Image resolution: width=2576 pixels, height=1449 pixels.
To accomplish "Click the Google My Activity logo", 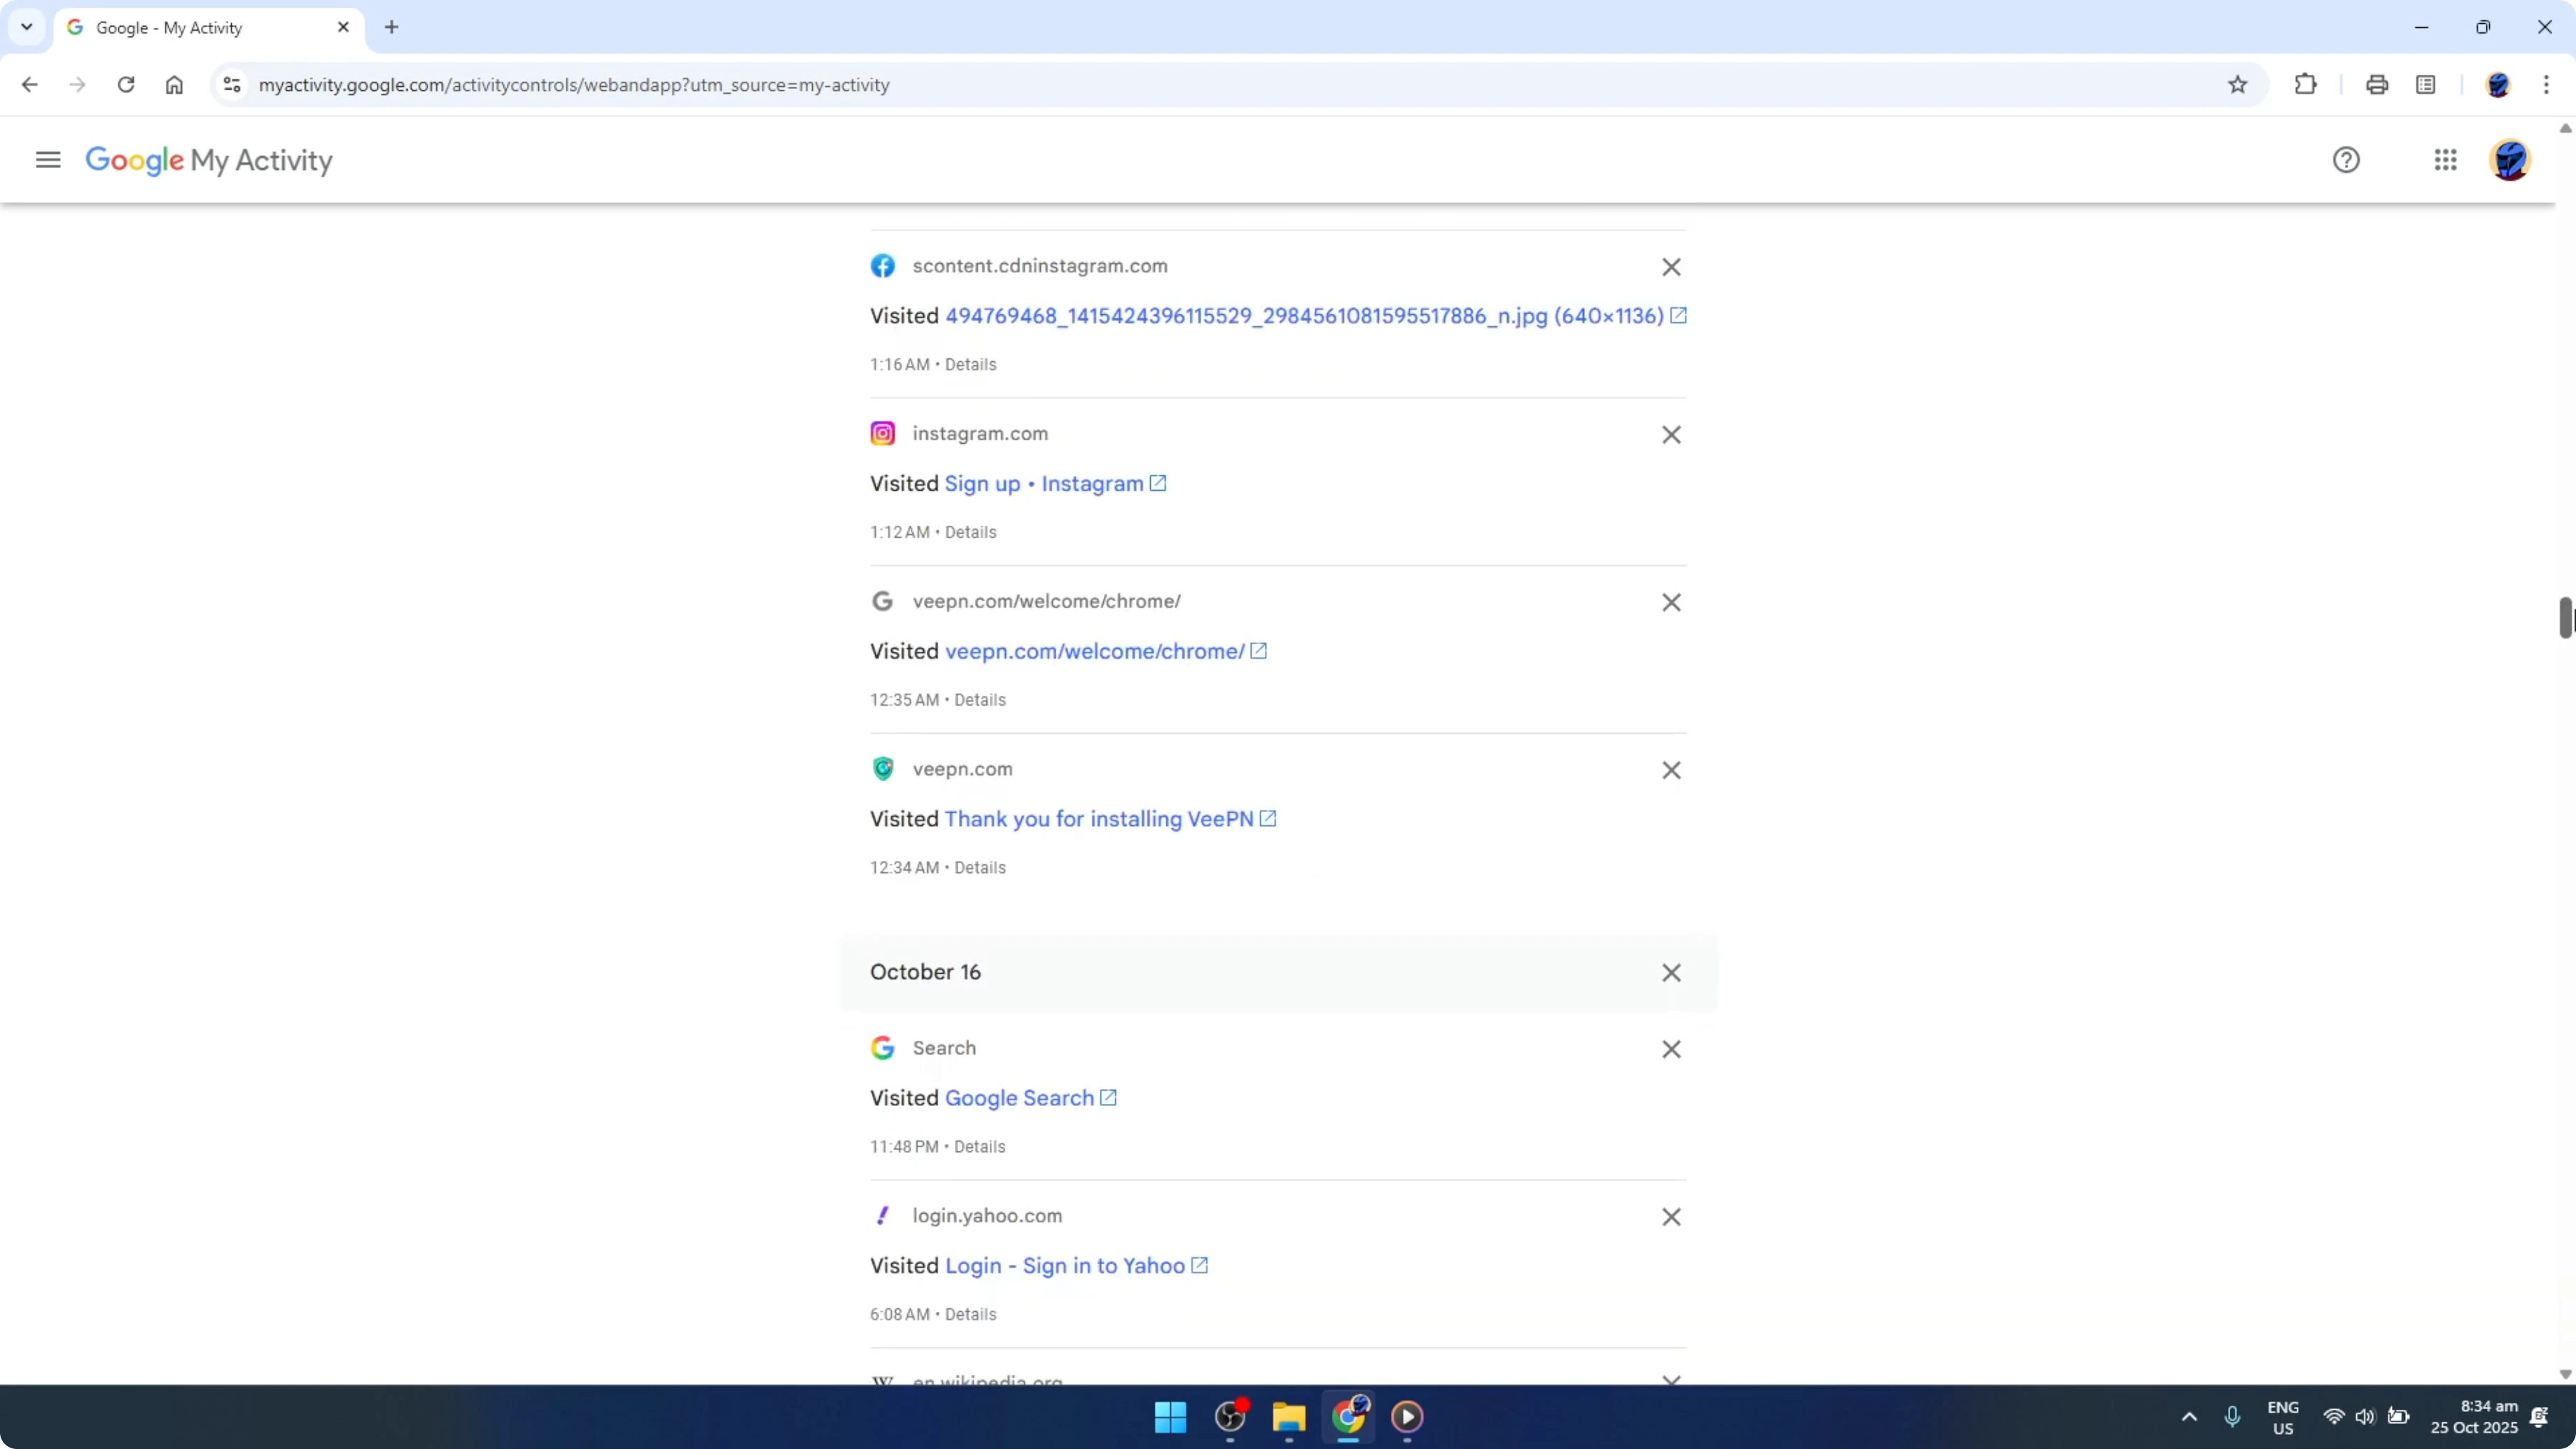I will 209,160.
